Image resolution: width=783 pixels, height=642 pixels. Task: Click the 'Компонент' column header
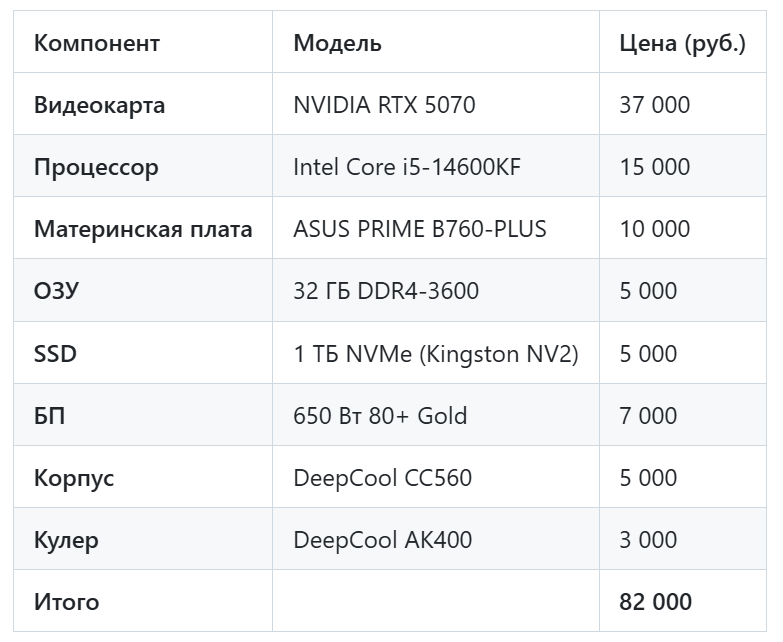tap(97, 43)
